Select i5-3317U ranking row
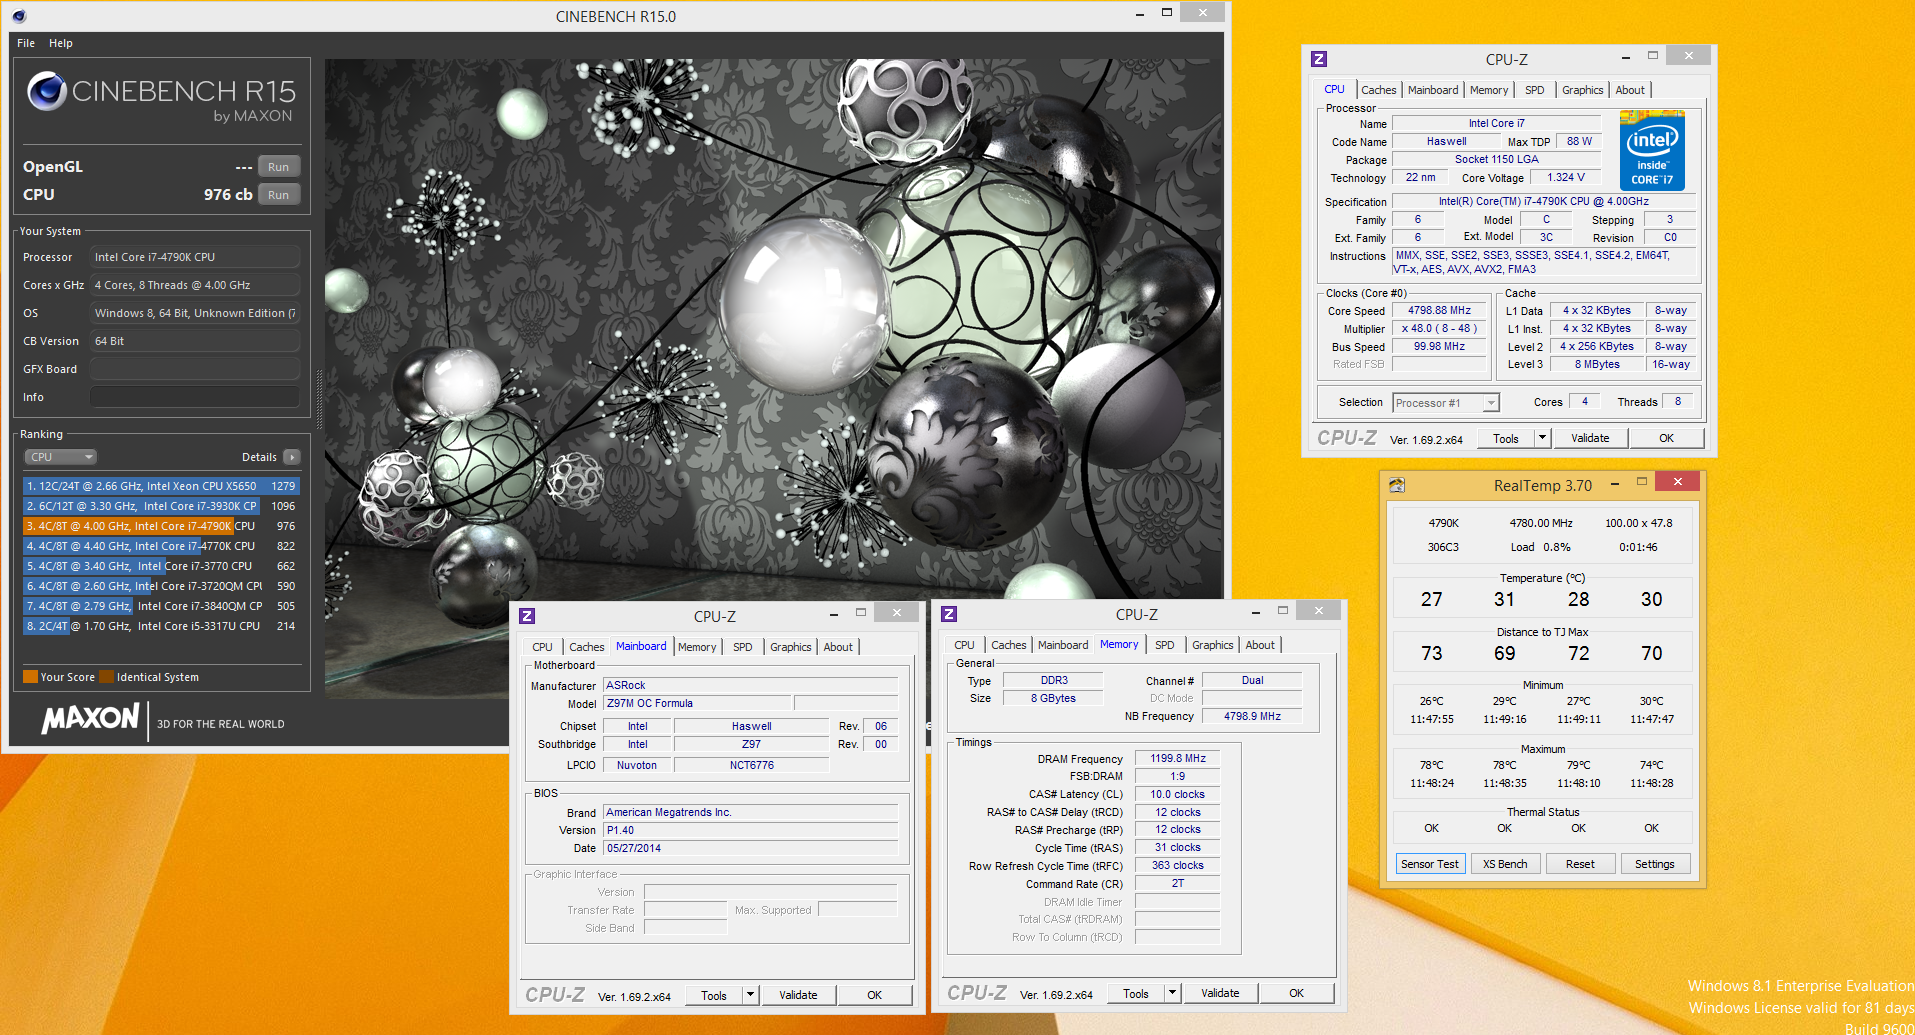Image resolution: width=1915 pixels, height=1035 pixels. click(161, 626)
